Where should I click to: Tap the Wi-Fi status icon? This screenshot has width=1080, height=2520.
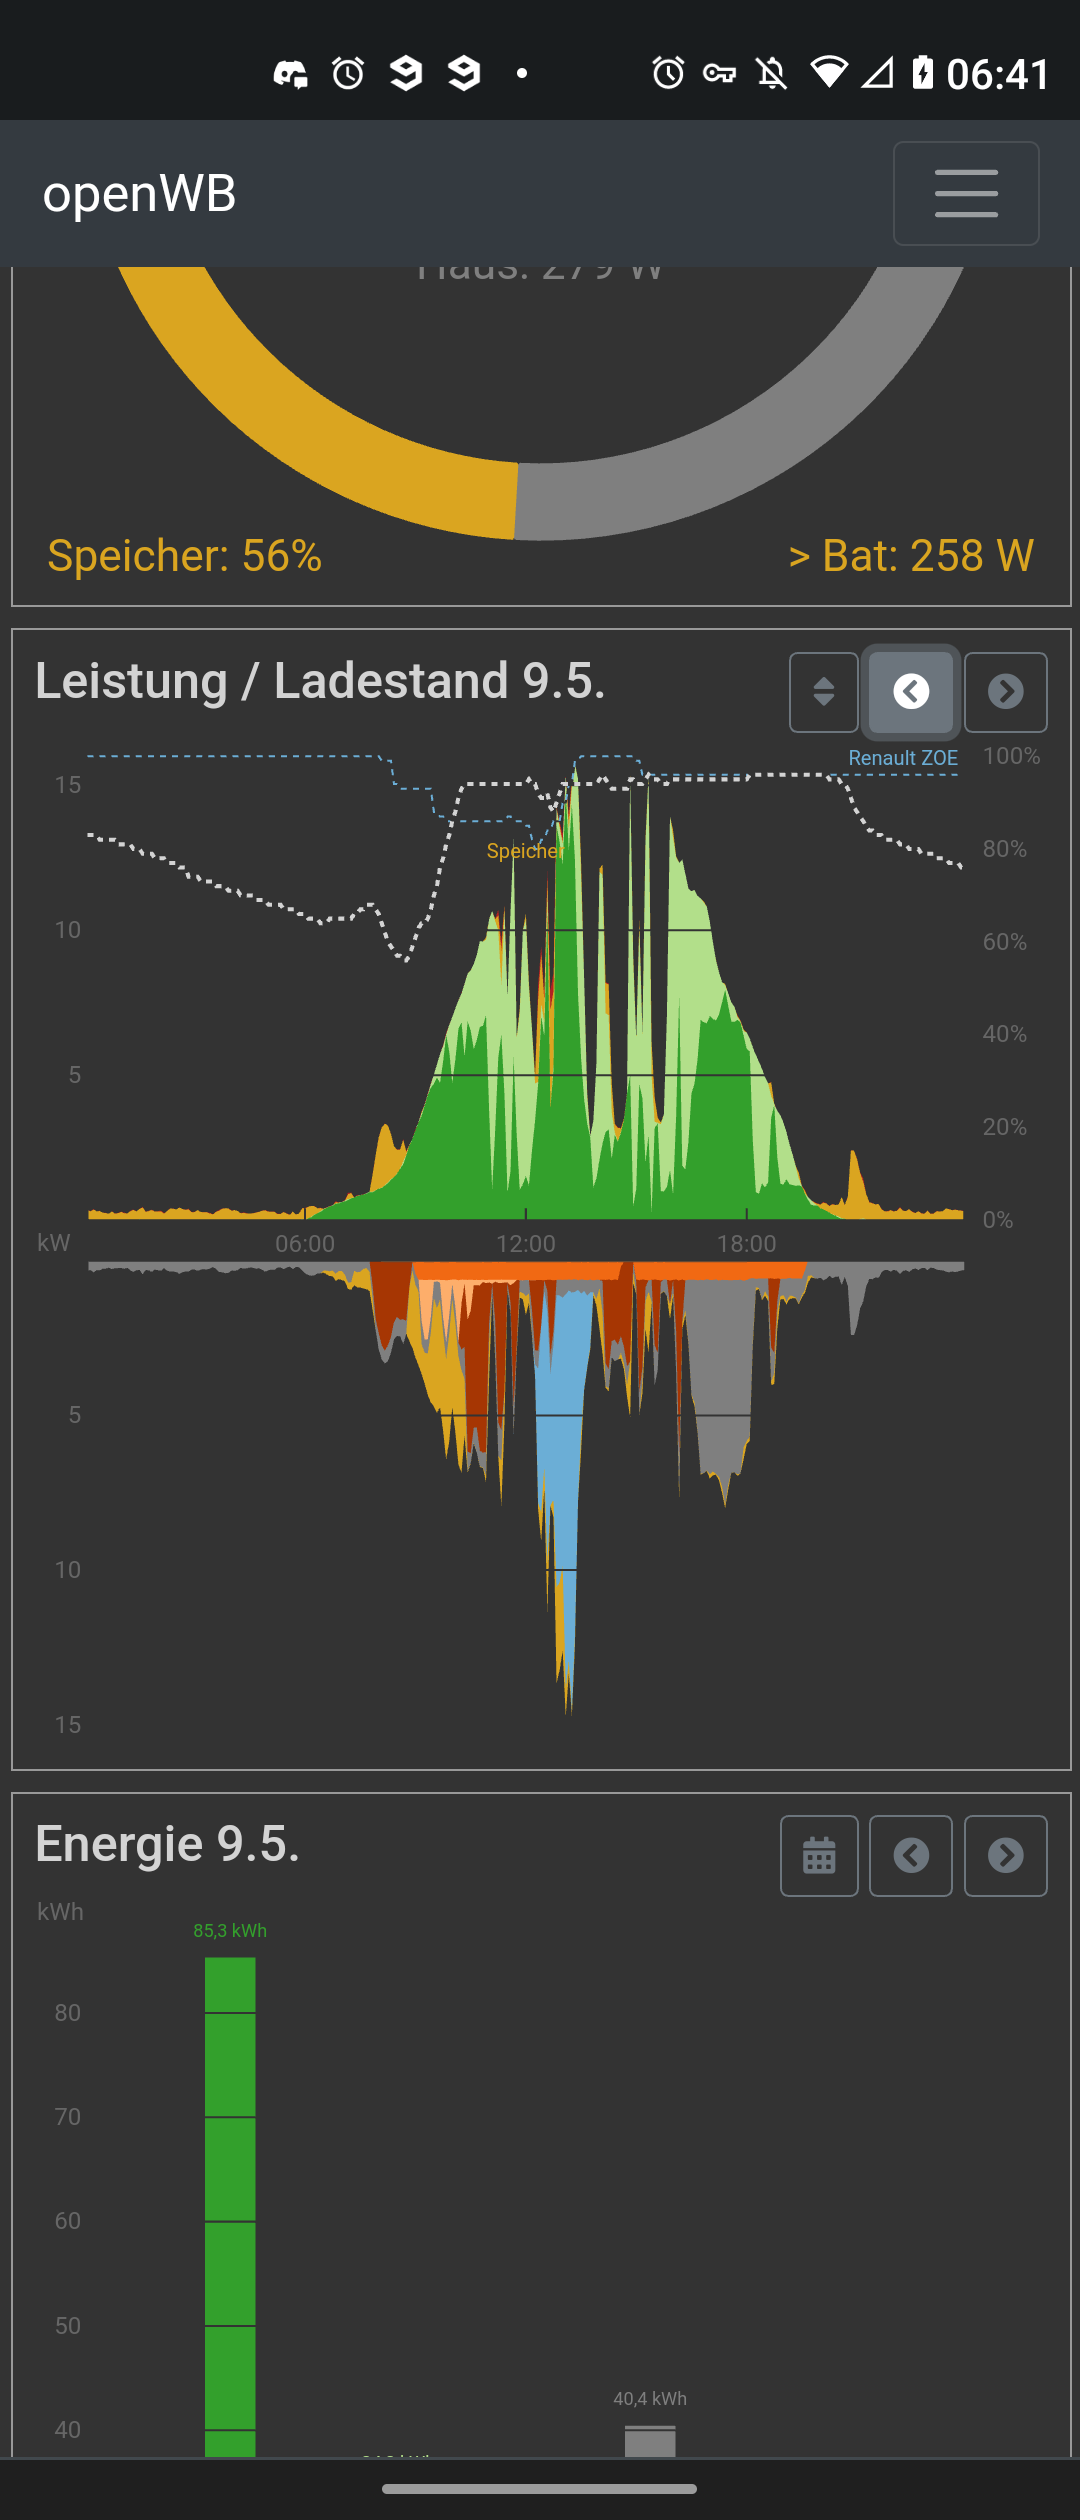tap(829, 72)
